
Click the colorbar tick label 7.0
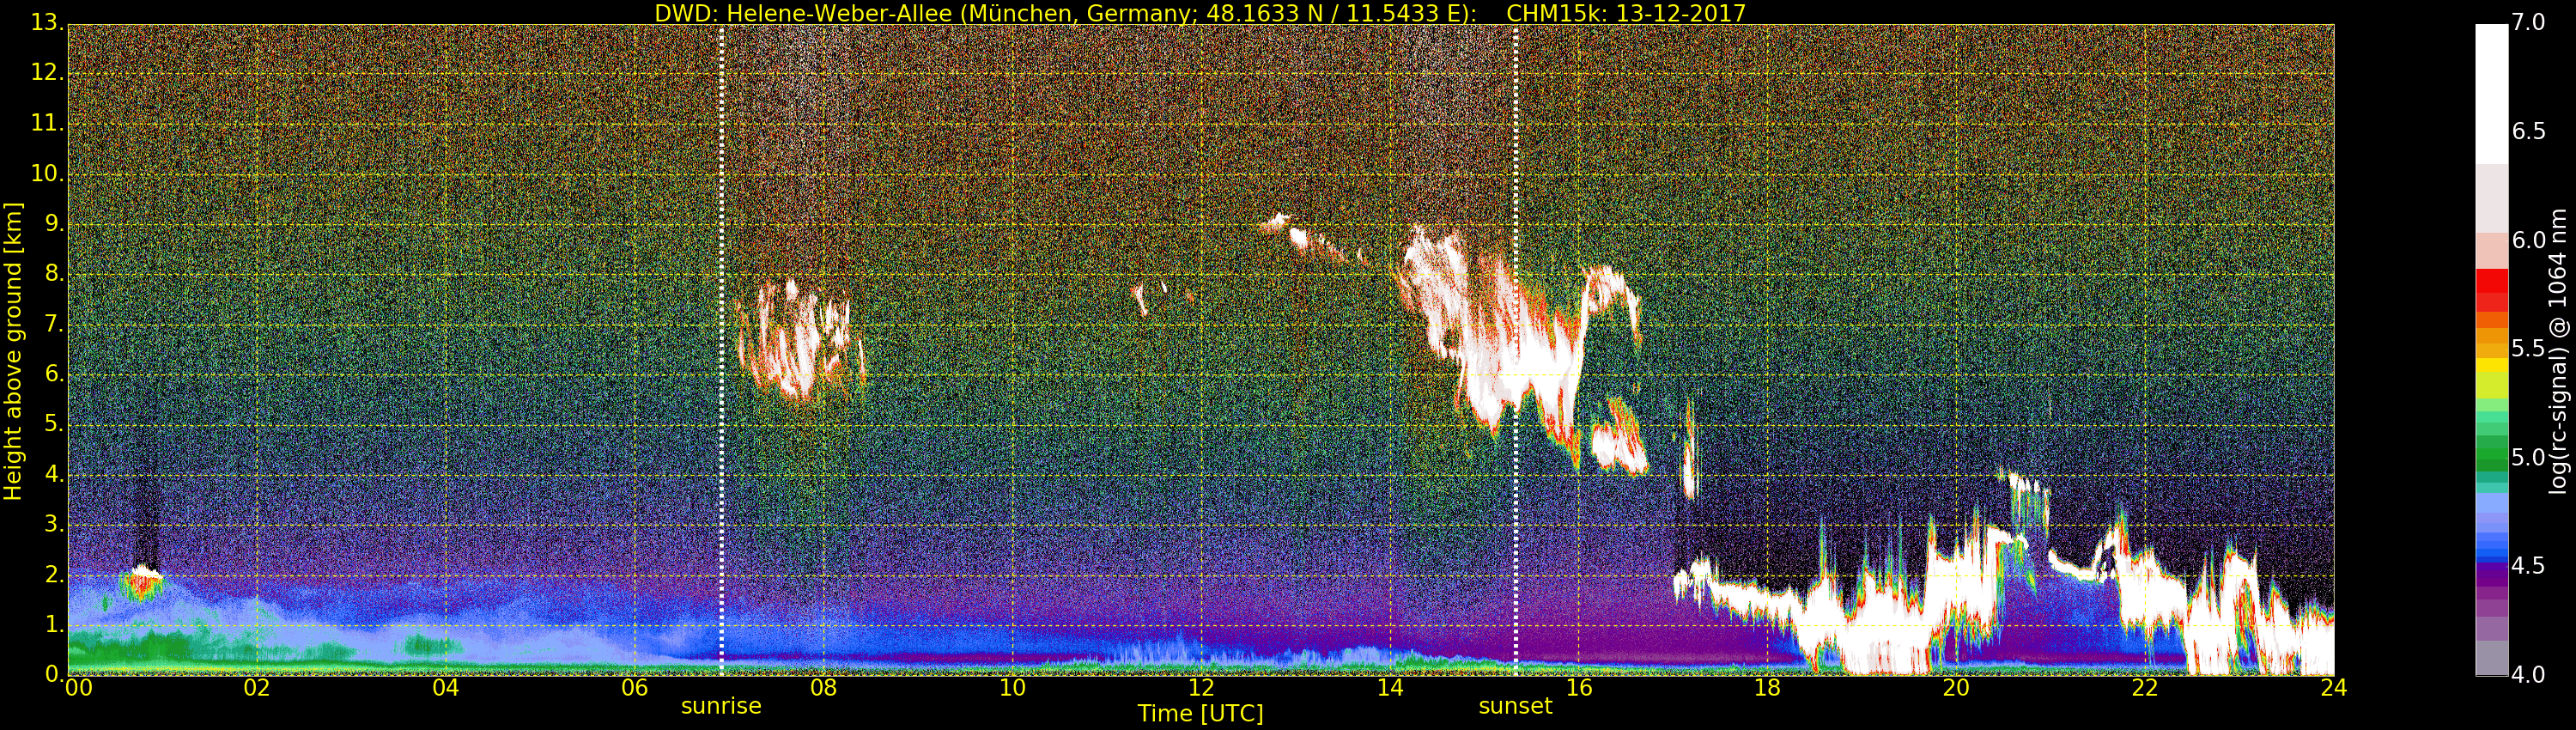[x=2528, y=23]
